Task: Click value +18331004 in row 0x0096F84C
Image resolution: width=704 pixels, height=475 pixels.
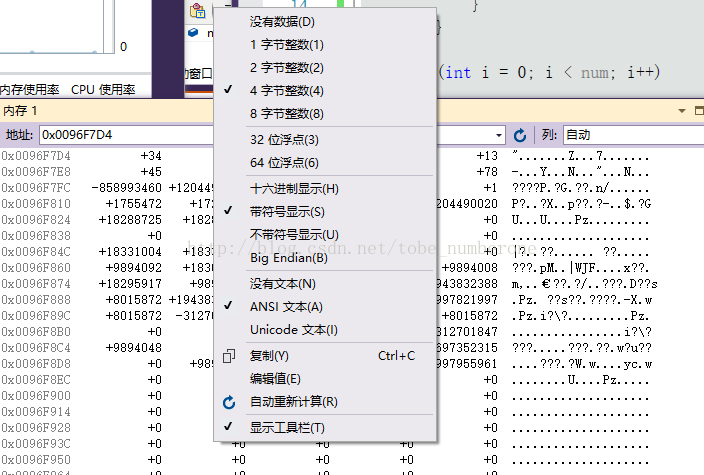Action: [130, 252]
